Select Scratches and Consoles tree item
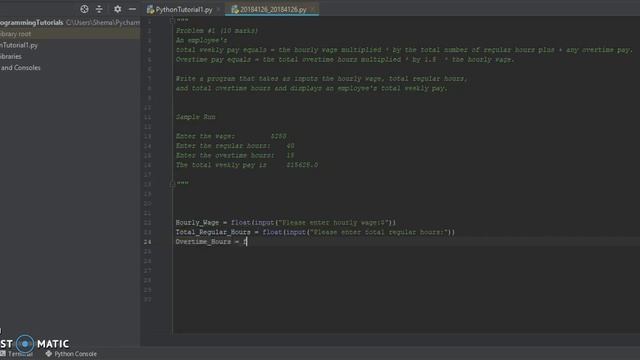 tap(20, 68)
